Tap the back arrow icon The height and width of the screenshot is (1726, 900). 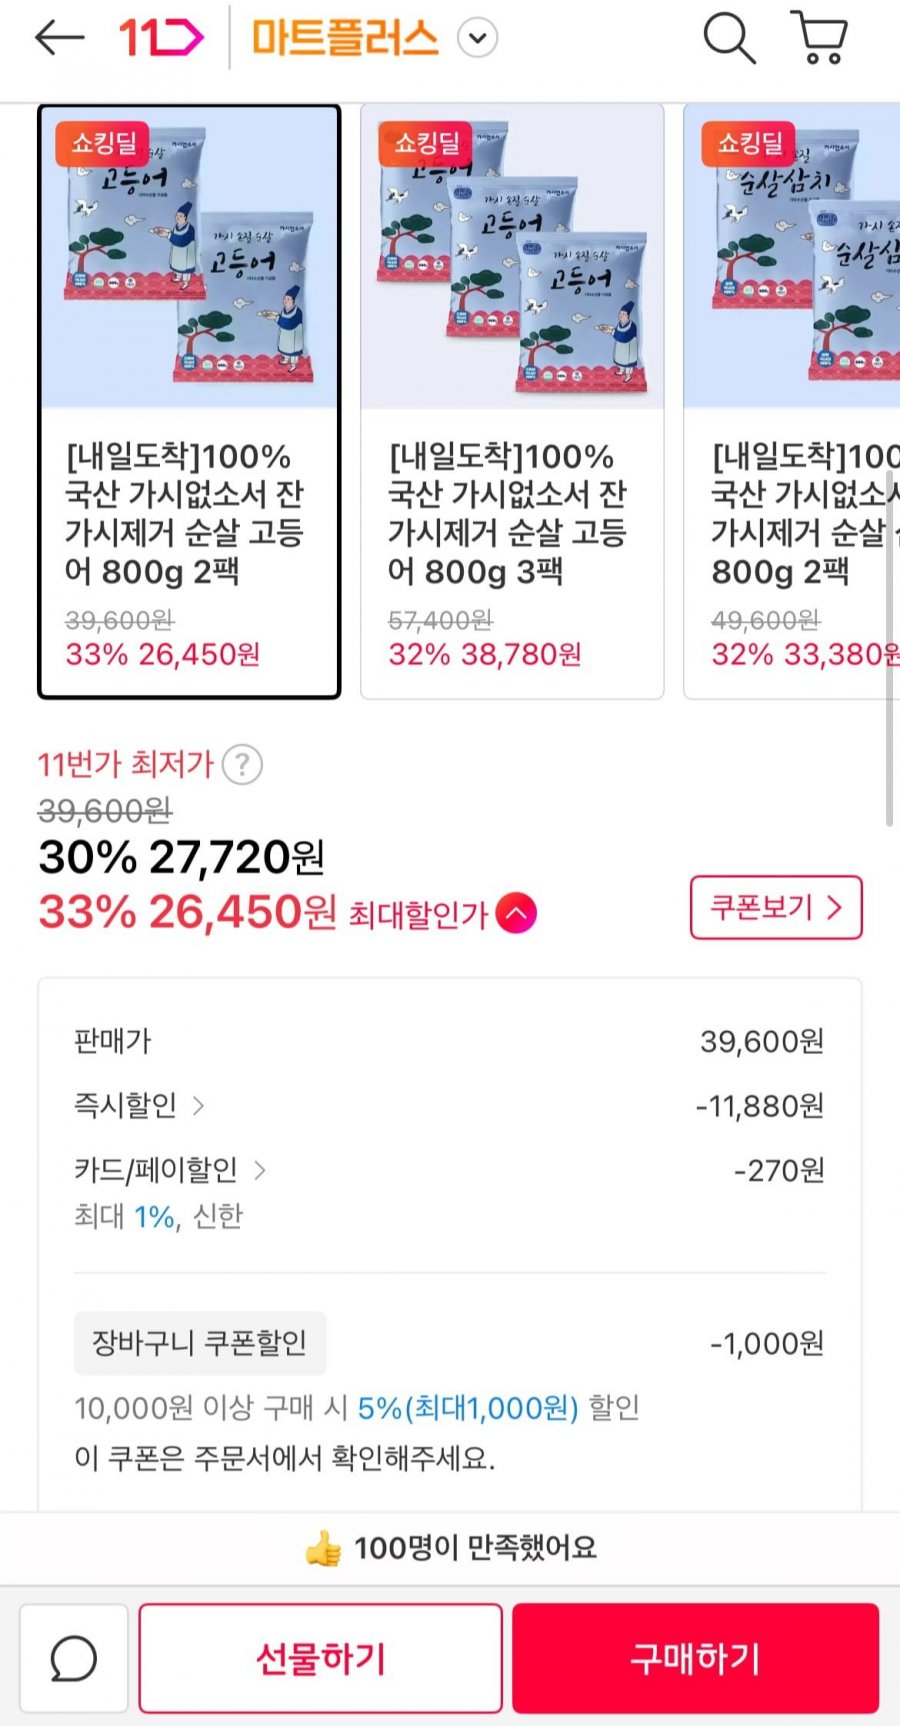pos(59,38)
